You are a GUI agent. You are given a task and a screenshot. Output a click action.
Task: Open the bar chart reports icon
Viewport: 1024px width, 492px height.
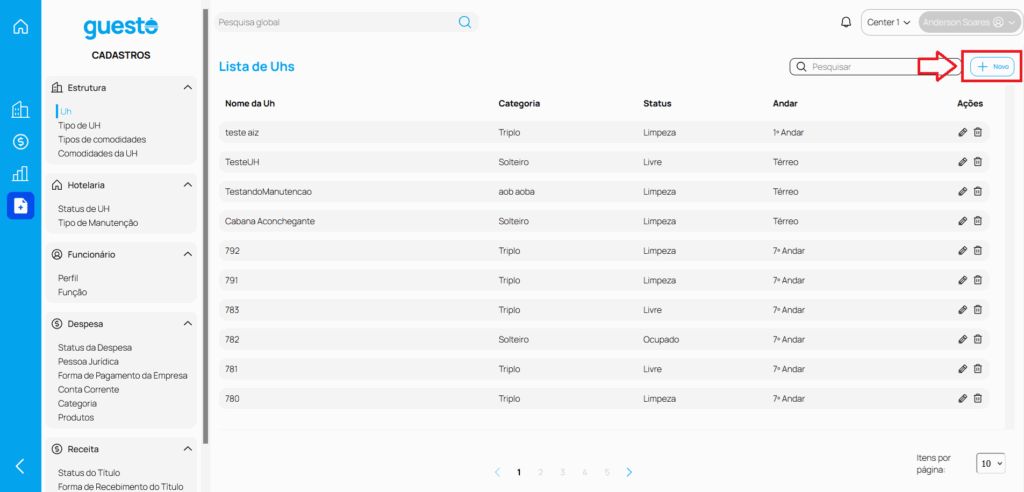(x=20, y=174)
